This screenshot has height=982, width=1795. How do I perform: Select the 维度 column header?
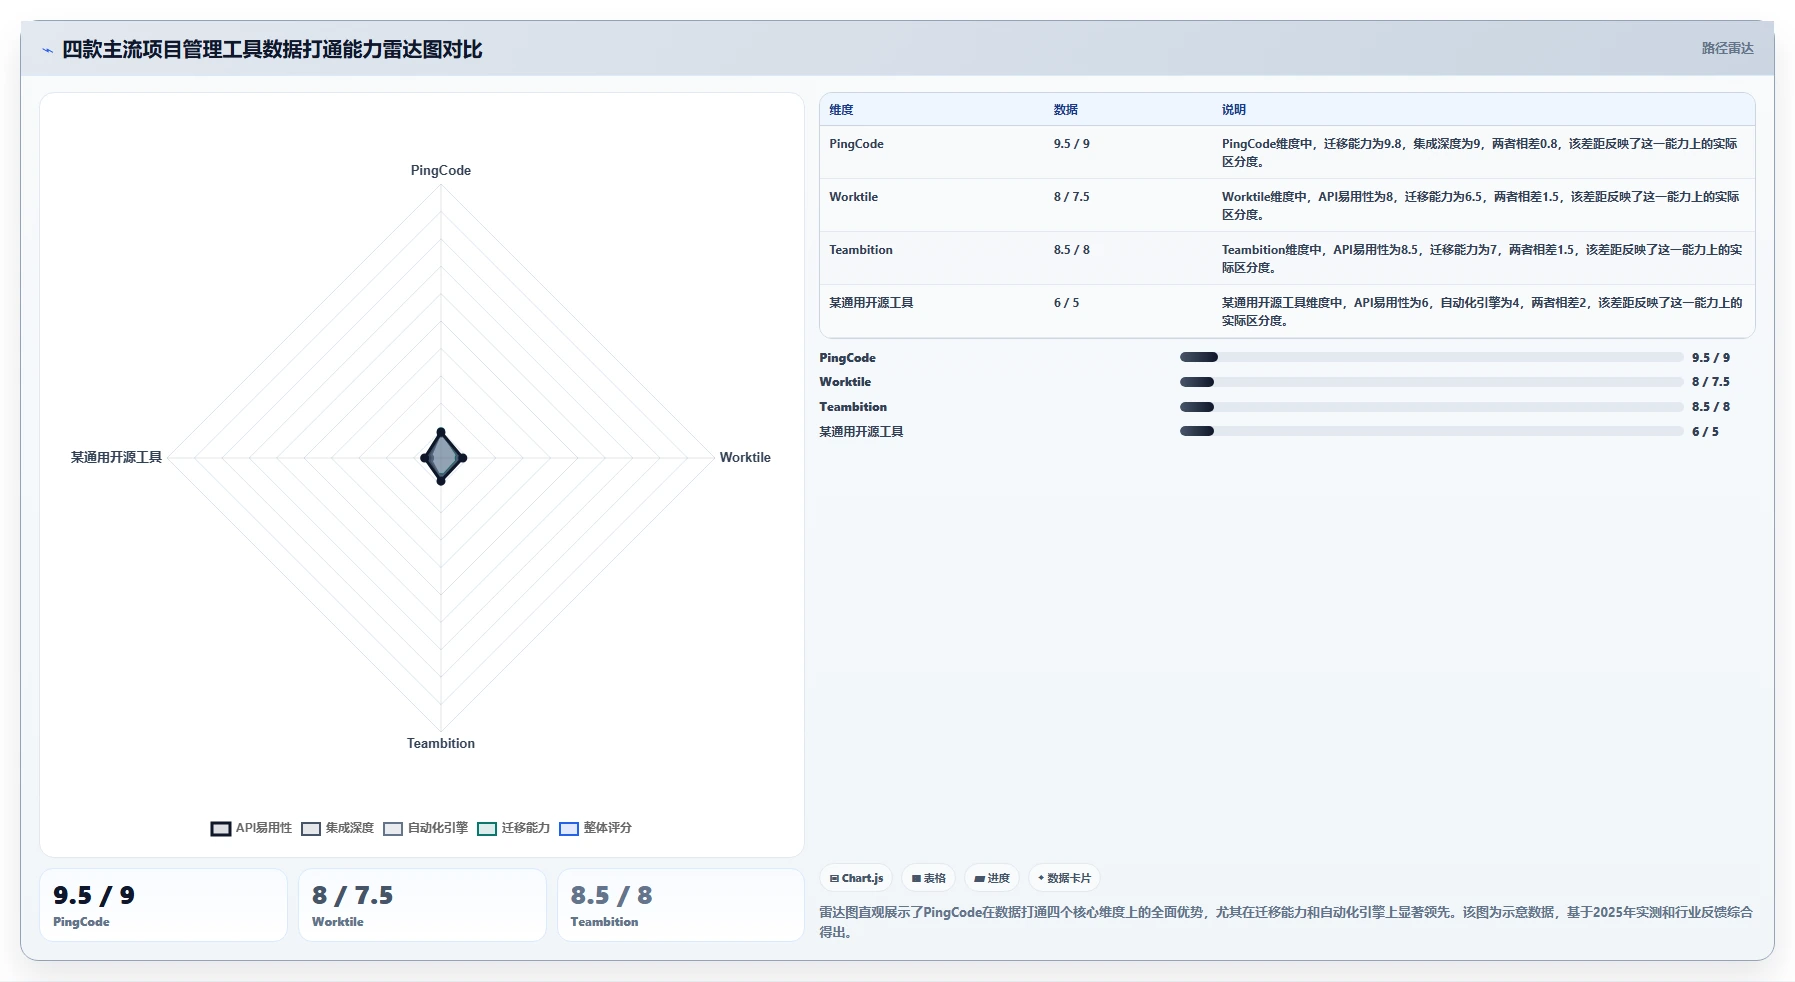(841, 110)
